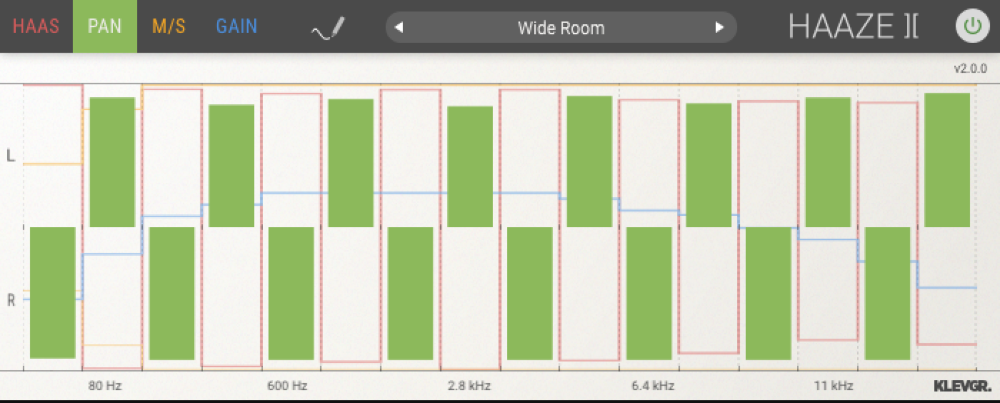Switch to the GAIN tab
The width and height of the screenshot is (1000, 403).
tap(237, 26)
